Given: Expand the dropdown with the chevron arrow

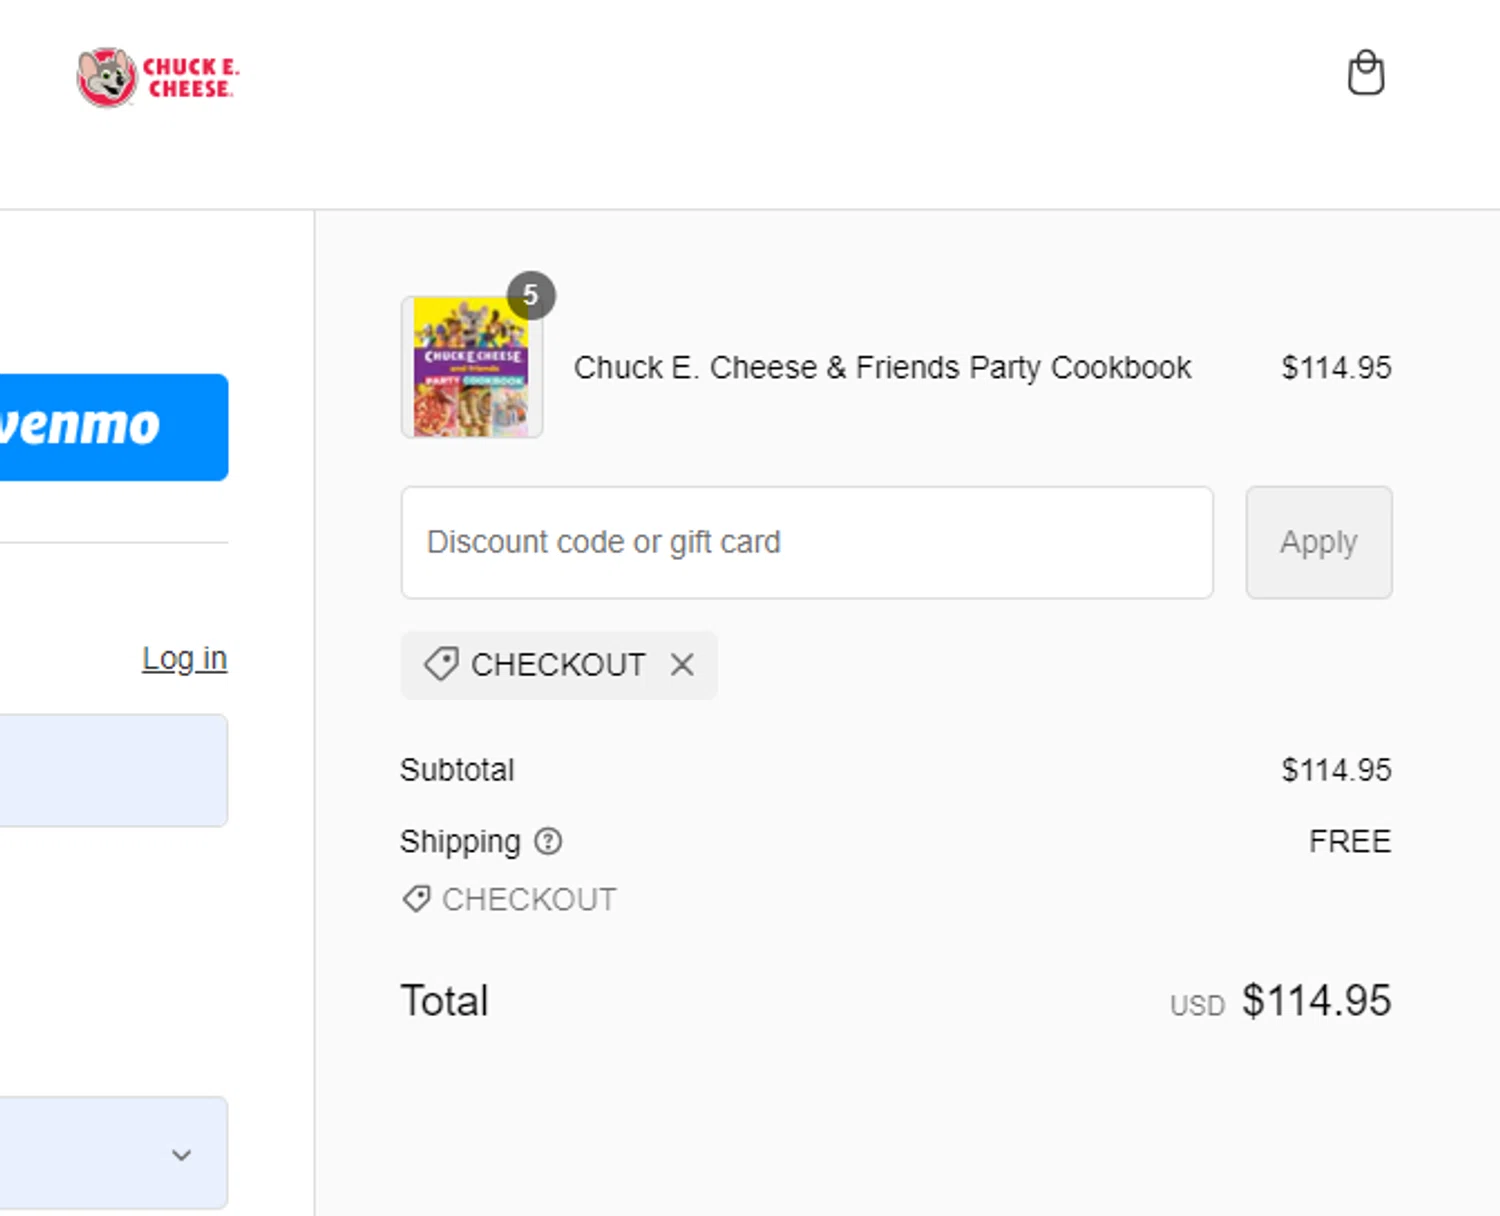Looking at the screenshot, I should point(181,1154).
